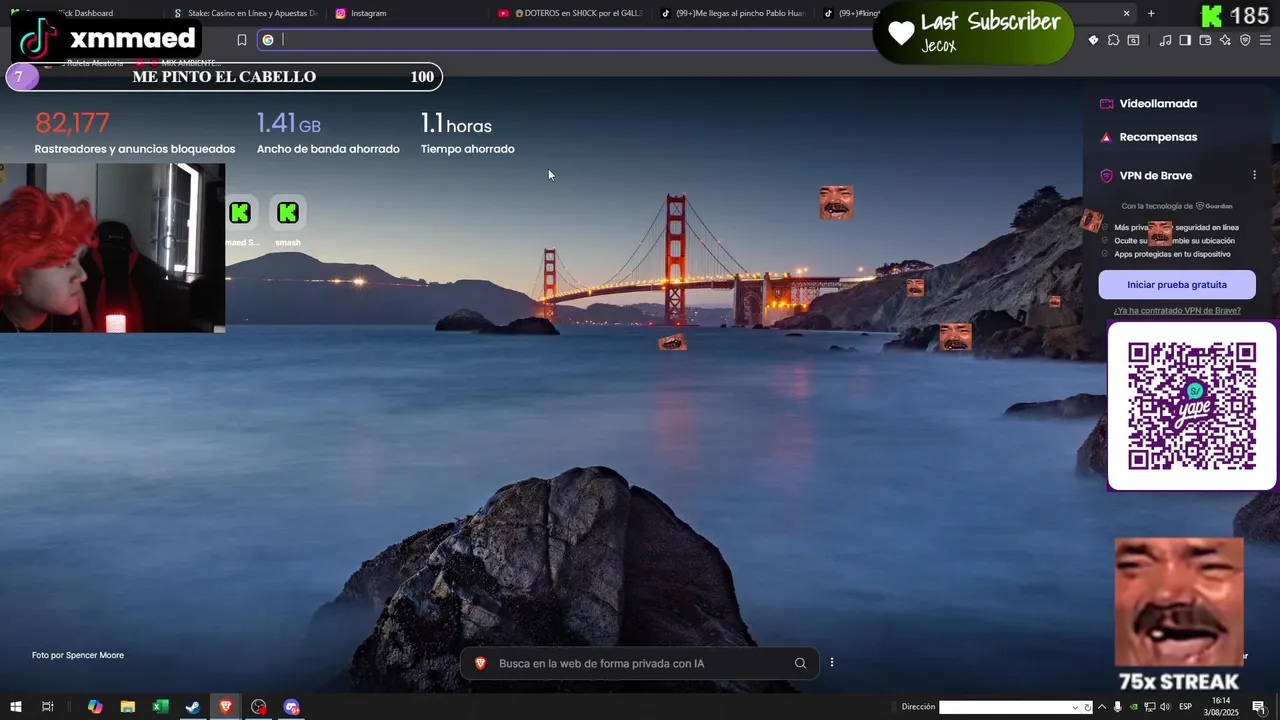Open File Explorer from the taskbar

(x=128, y=707)
